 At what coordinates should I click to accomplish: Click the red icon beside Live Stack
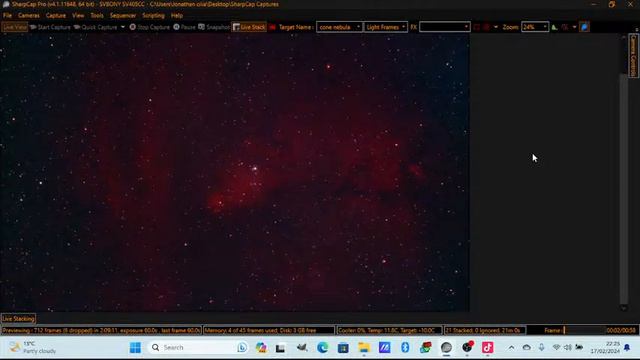coord(272,27)
